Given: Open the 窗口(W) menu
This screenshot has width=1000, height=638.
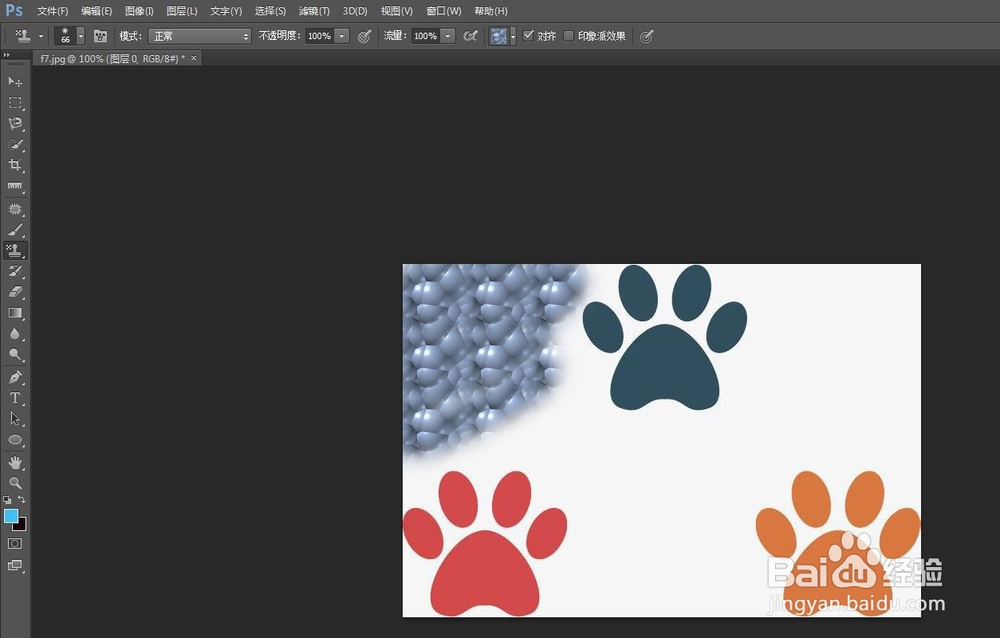Looking at the screenshot, I should [444, 11].
